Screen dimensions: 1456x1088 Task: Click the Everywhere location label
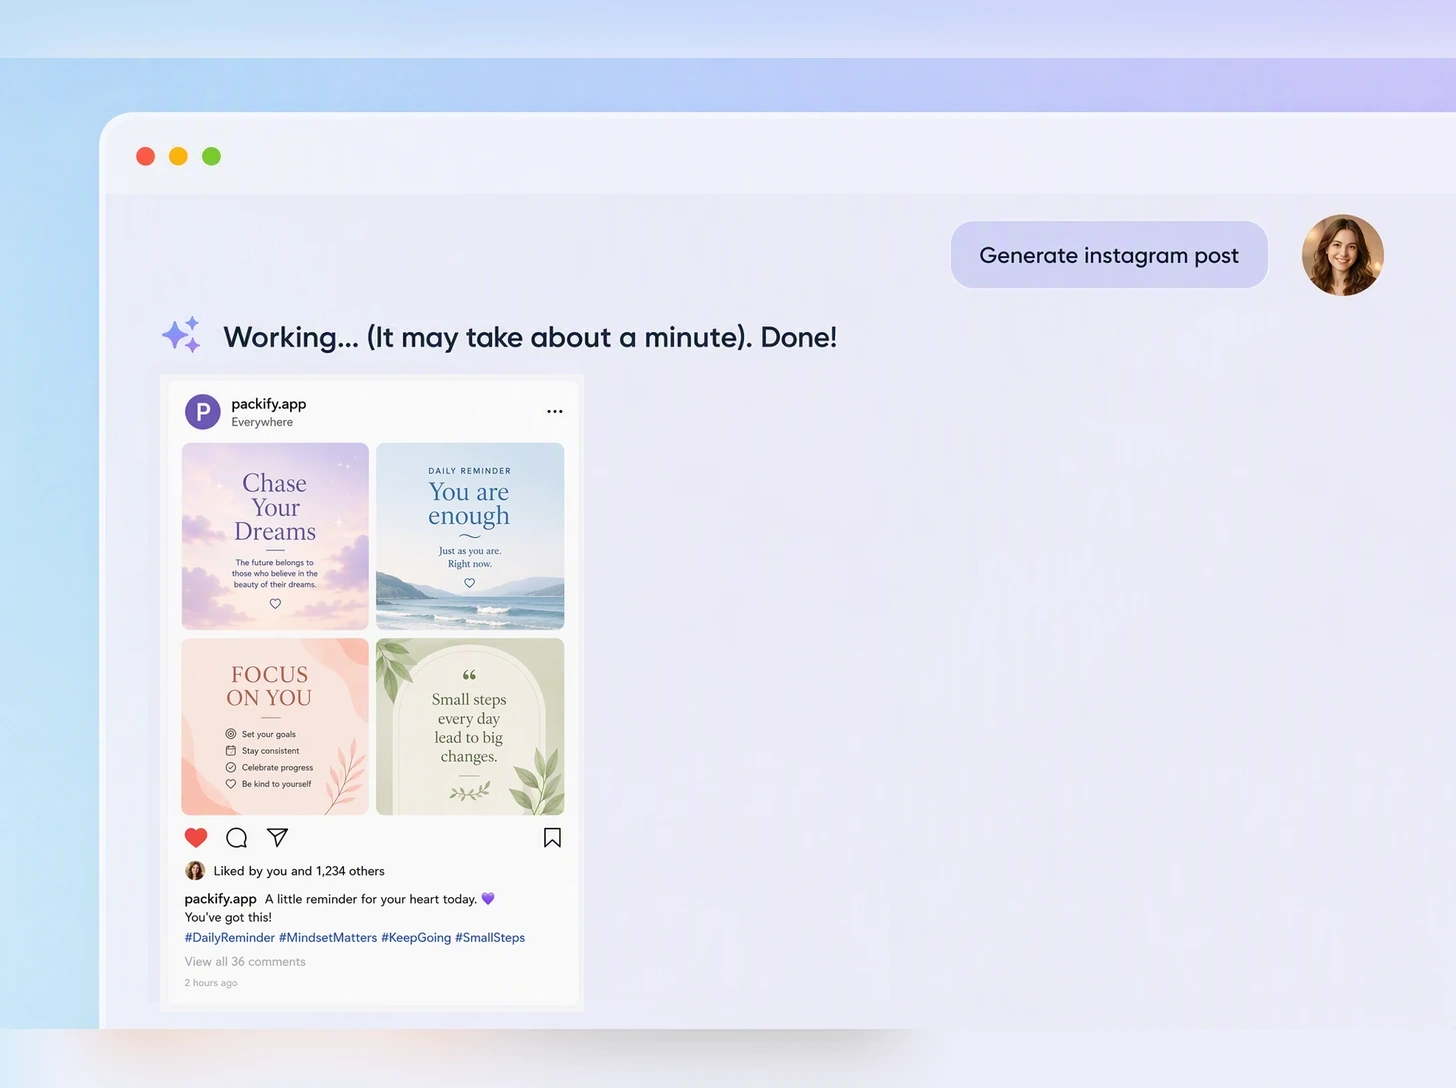[262, 422]
